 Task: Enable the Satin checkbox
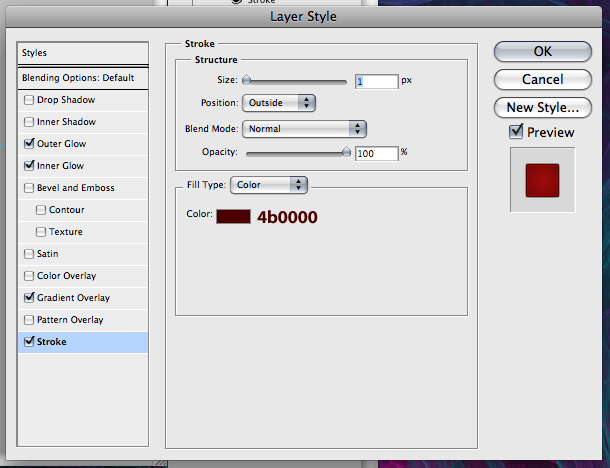29,254
